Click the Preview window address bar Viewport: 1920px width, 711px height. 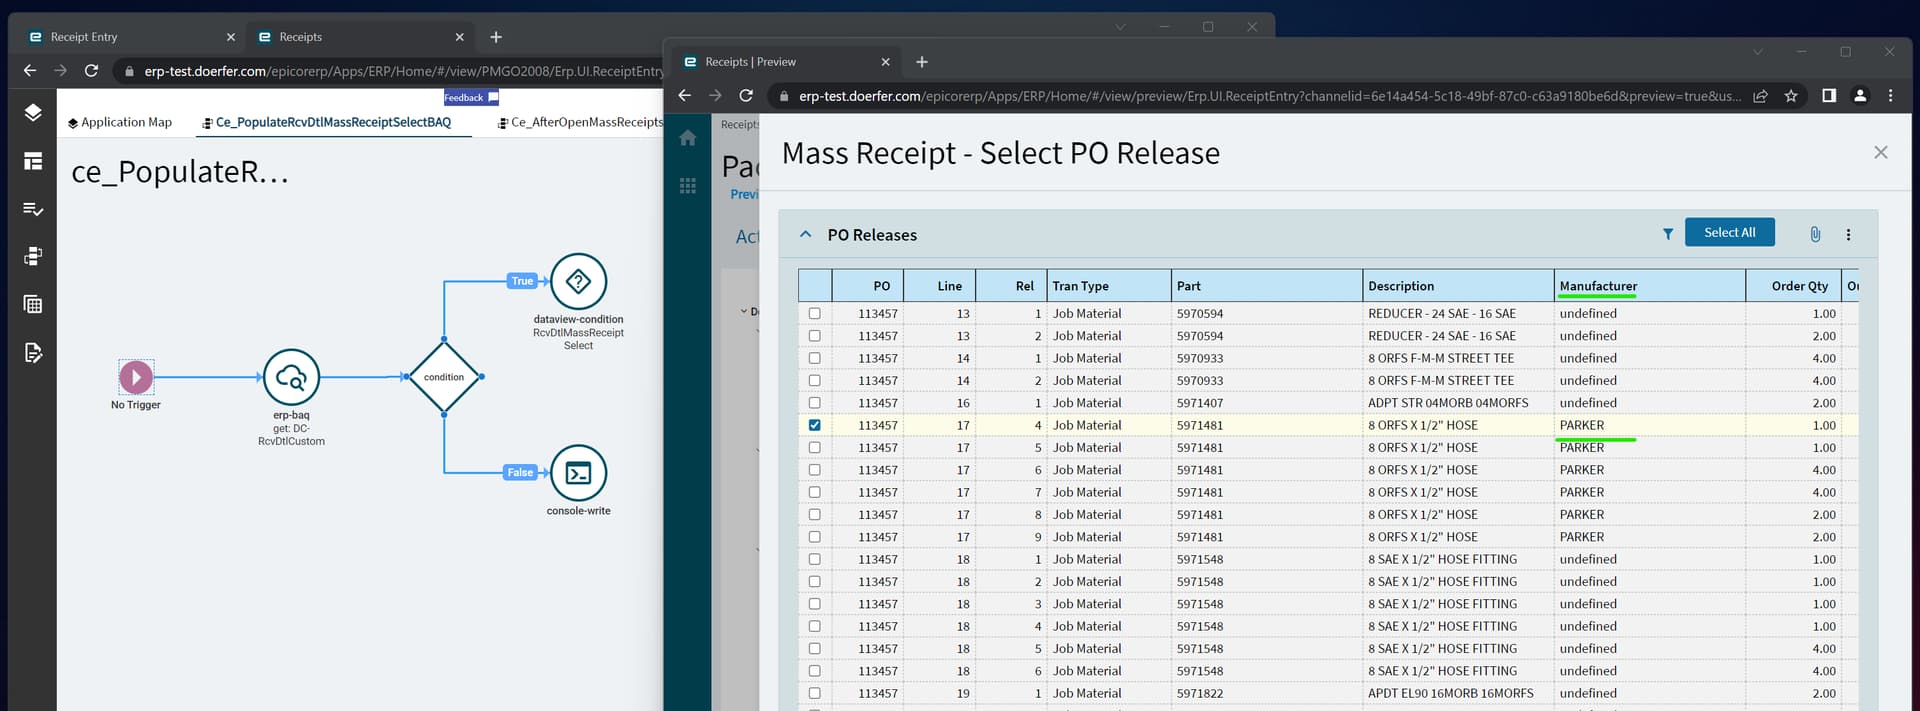(1269, 96)
